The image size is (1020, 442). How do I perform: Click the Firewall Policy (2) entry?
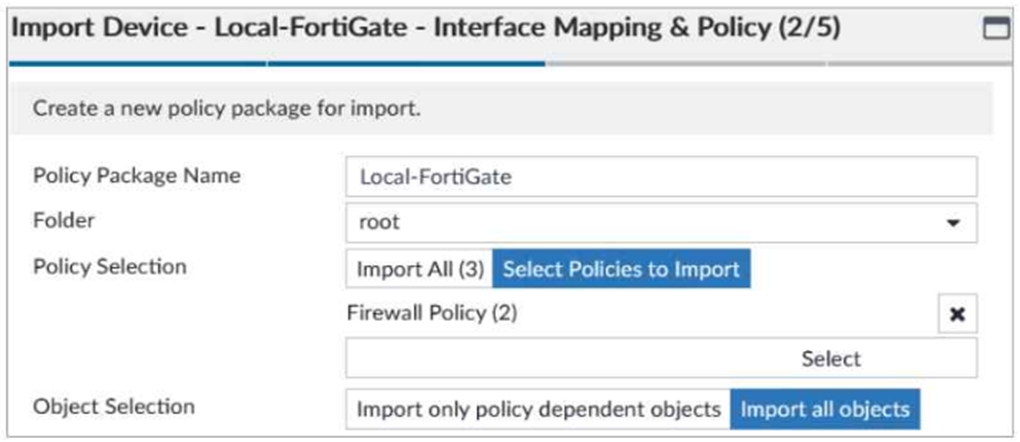(x=432, y=314)
